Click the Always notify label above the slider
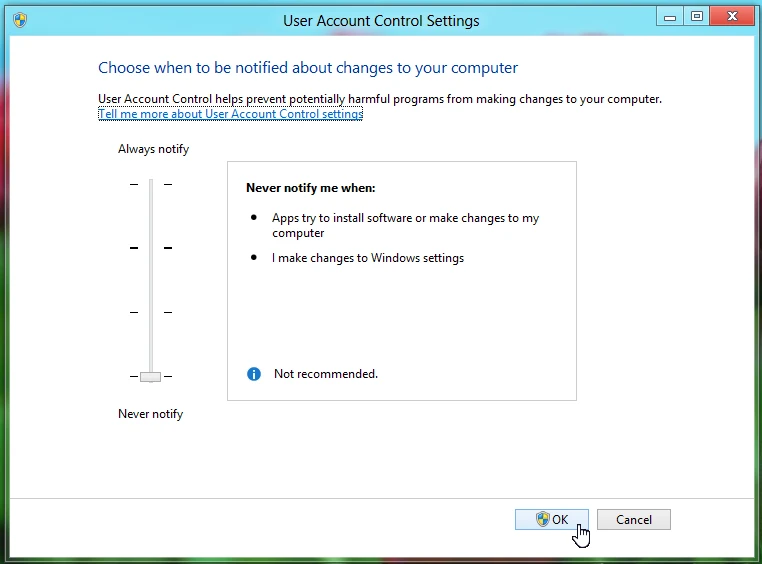This screenshot has height=564, width=762. [x=153, y=149]
